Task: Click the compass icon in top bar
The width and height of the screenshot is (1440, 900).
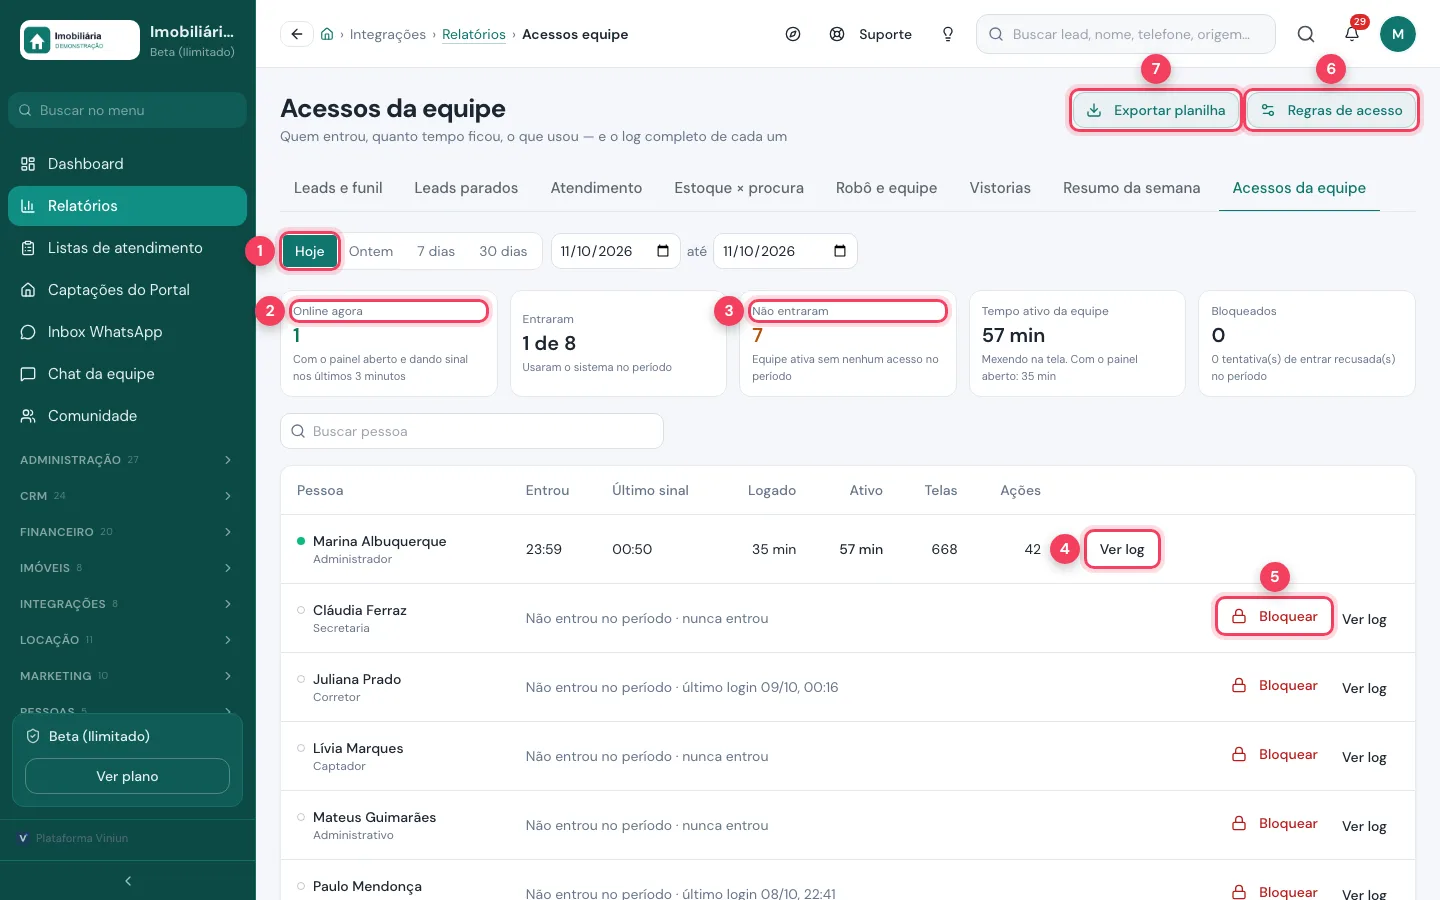Action: point(793,34)
